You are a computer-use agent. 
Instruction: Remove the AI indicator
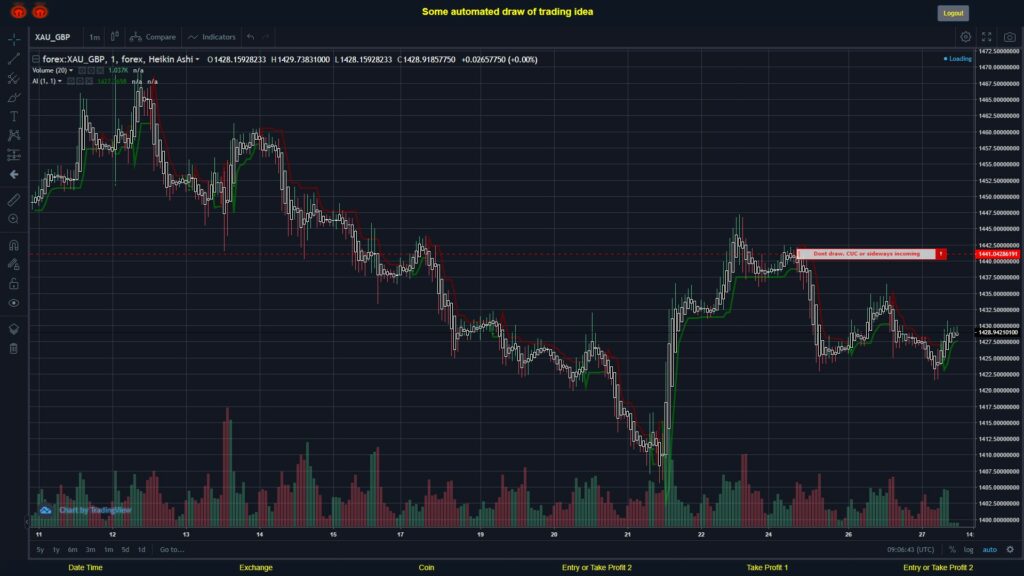point(89,82)
